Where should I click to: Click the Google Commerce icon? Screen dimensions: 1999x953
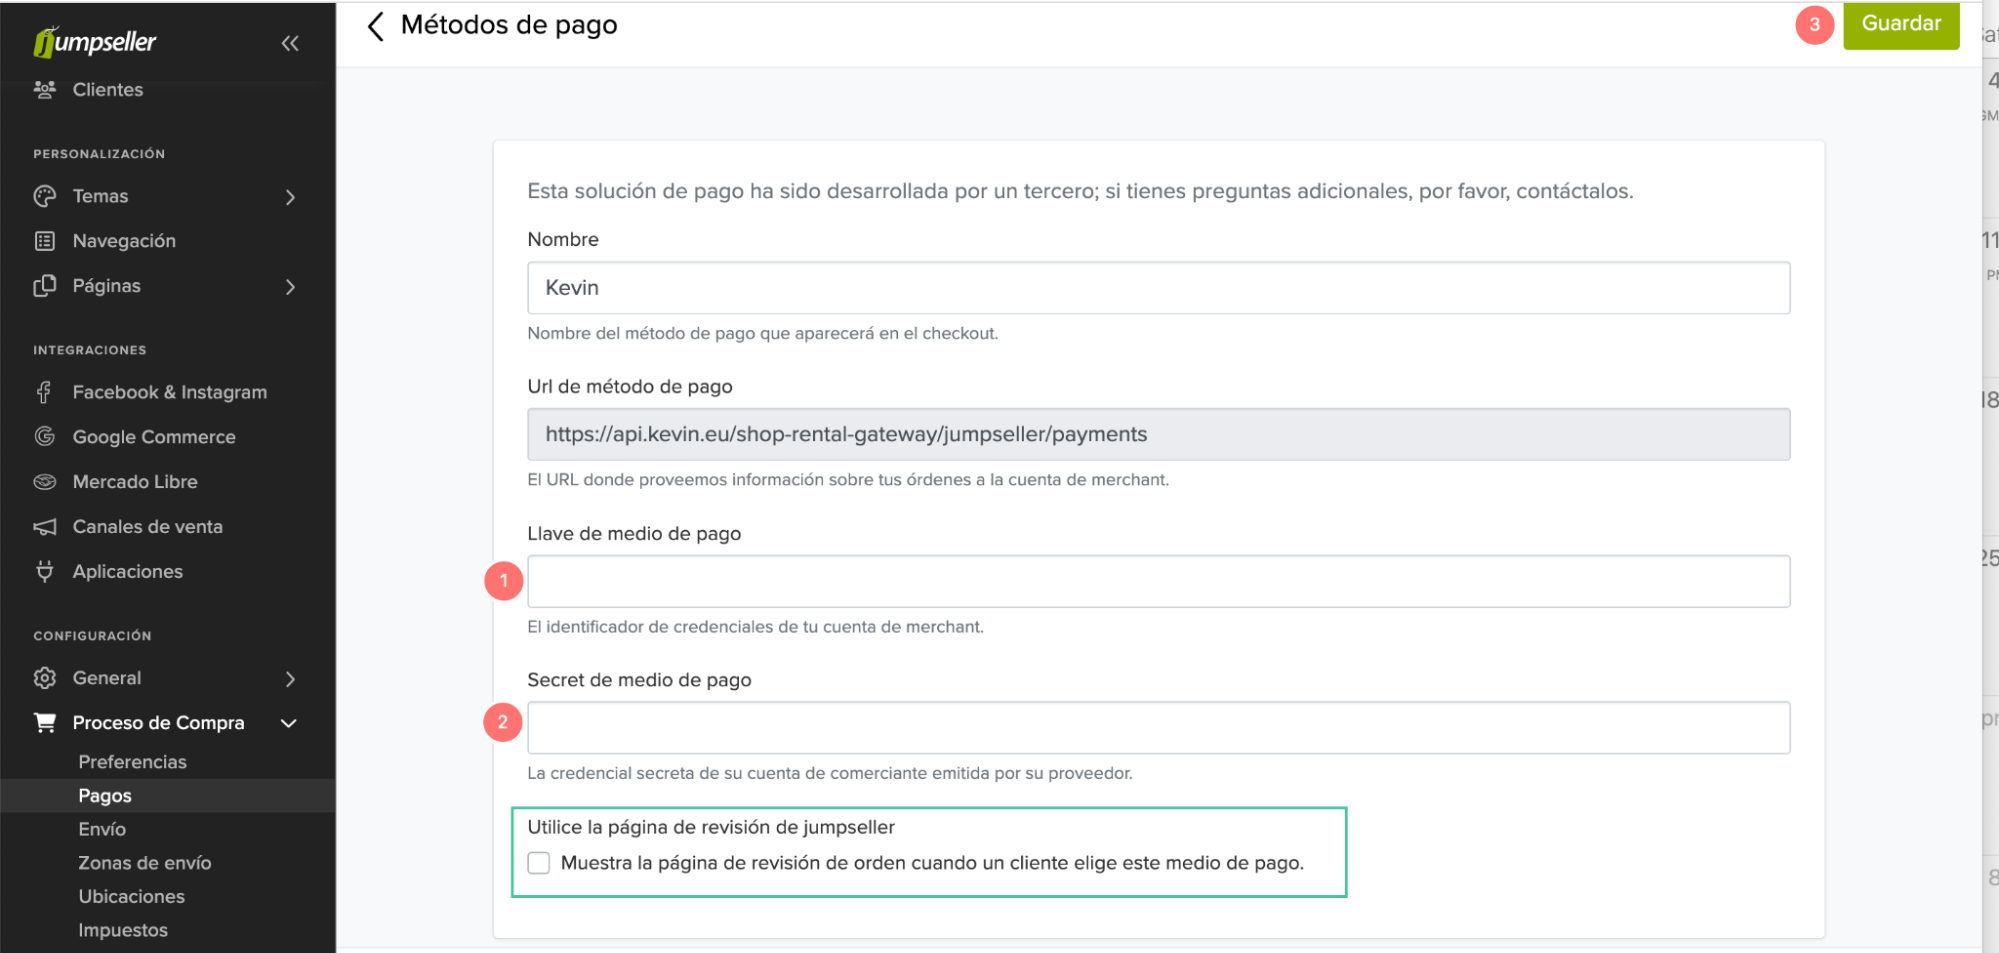click(45, 437)
